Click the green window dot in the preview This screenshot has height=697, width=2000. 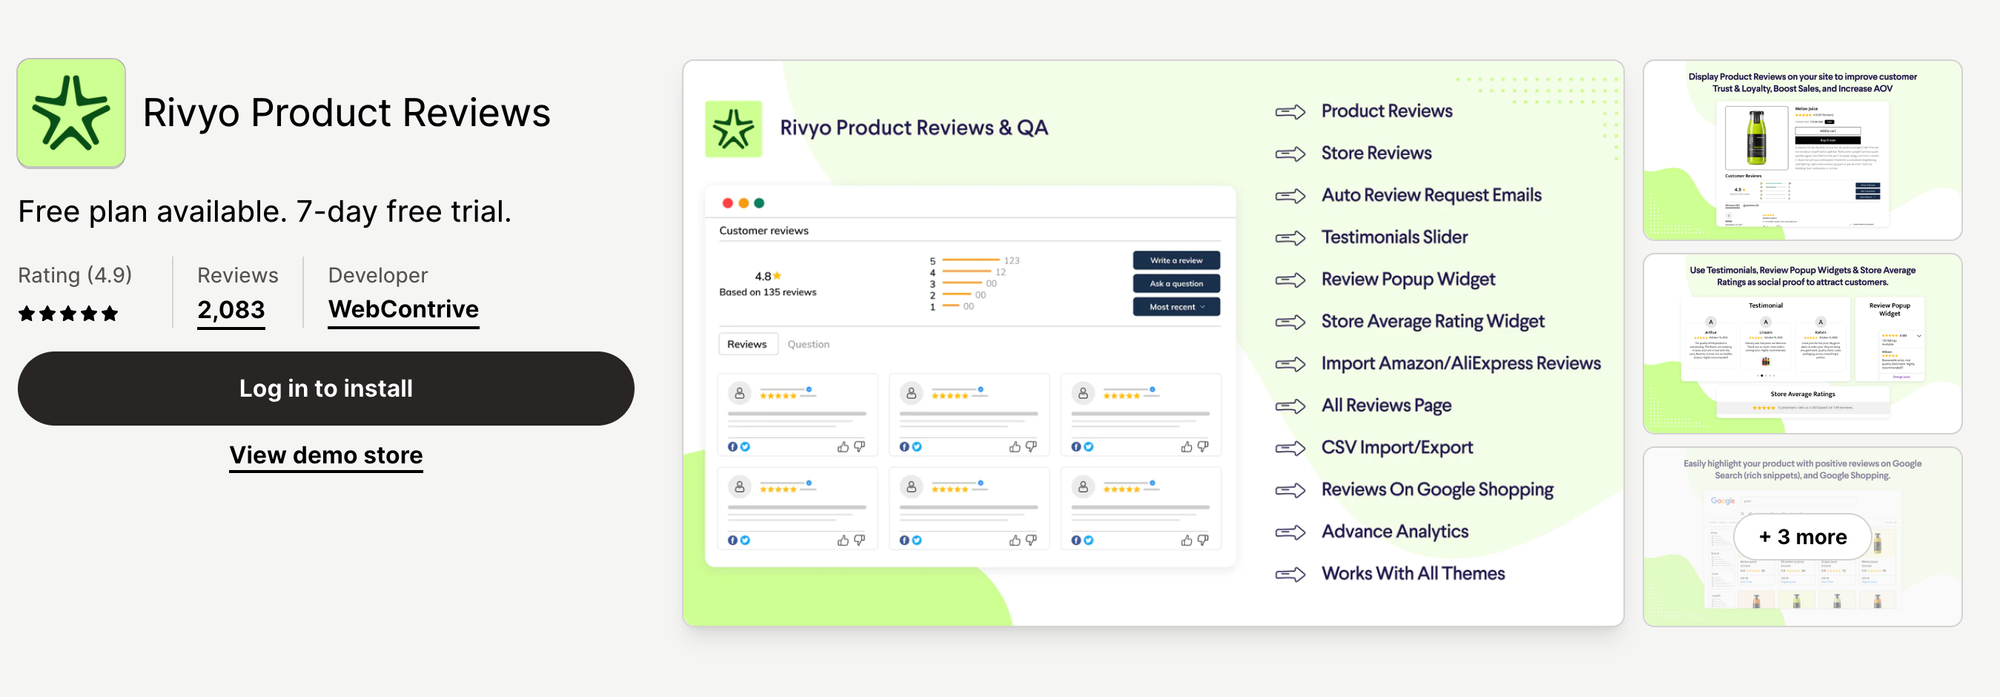point(759,203)
